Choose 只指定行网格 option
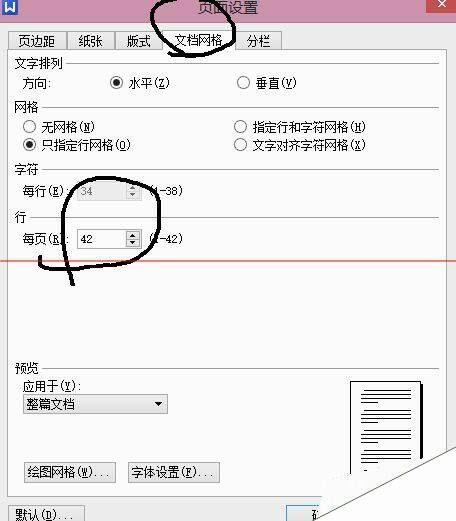The width and height of the screenshot is (456, 521). tap(29, 145)
